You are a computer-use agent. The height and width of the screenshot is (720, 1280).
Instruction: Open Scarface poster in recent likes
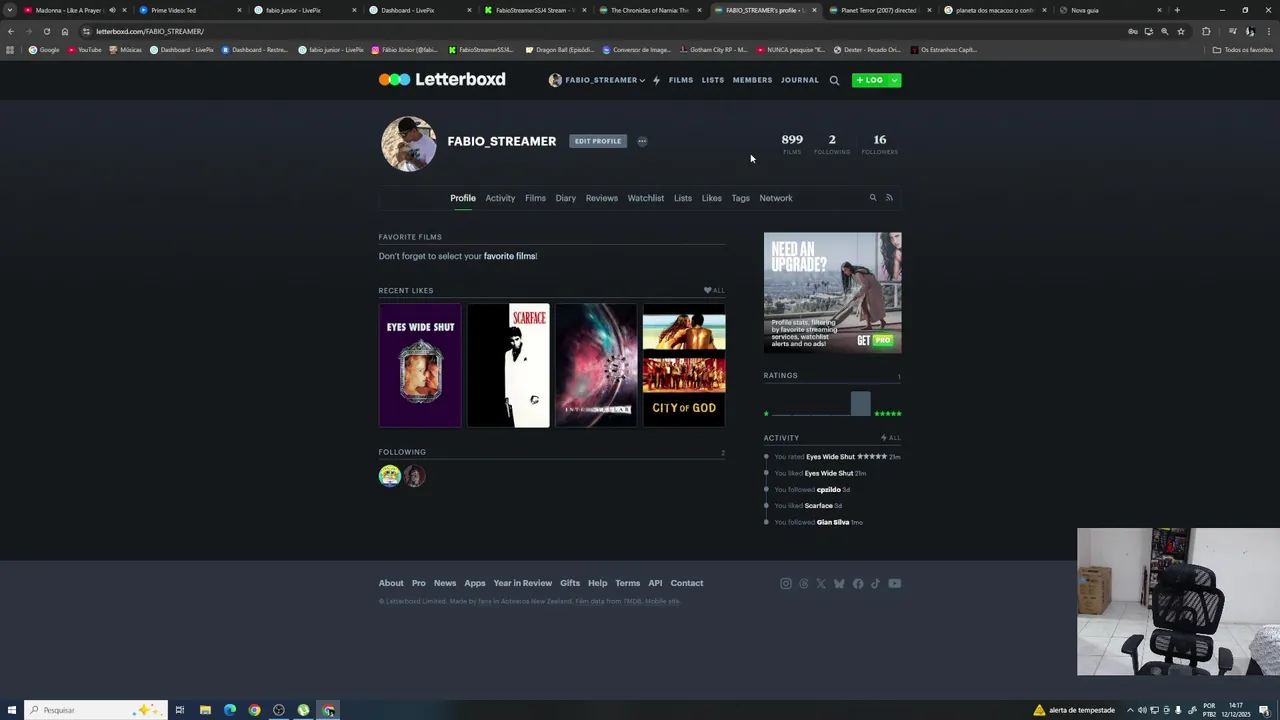point(508,365)
